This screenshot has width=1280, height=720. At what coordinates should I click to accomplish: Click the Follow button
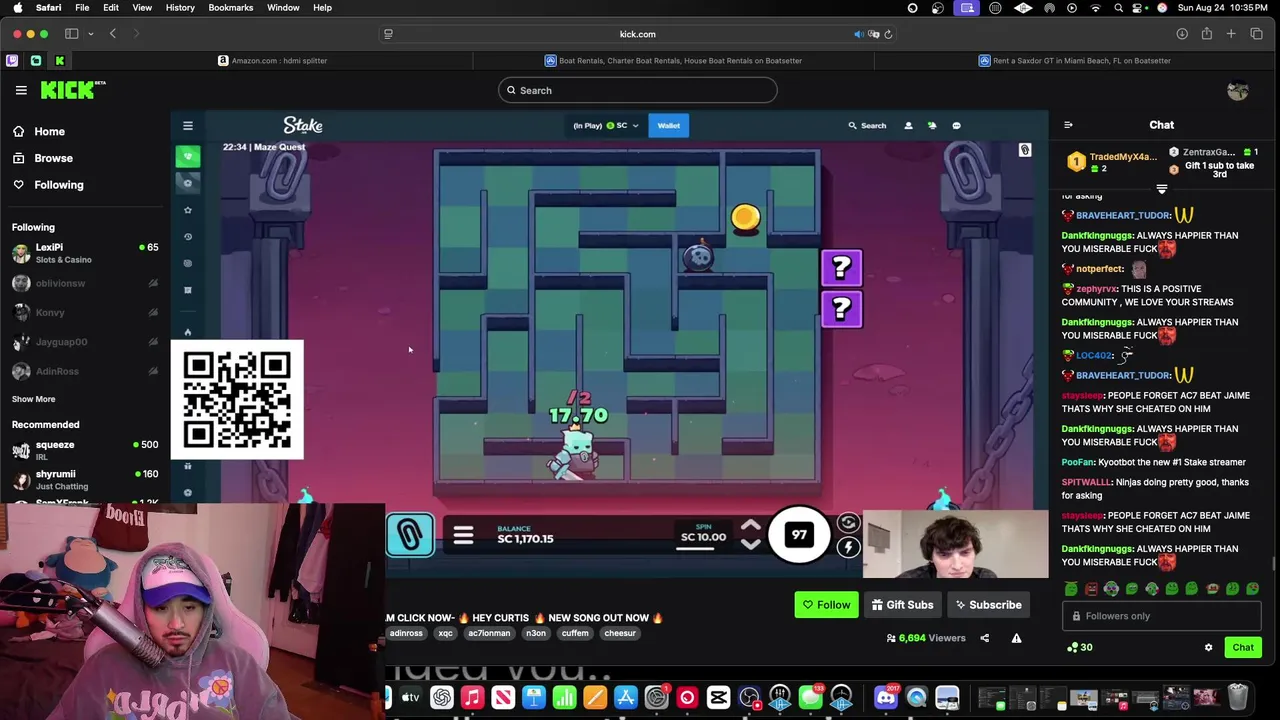click(826, 605)
